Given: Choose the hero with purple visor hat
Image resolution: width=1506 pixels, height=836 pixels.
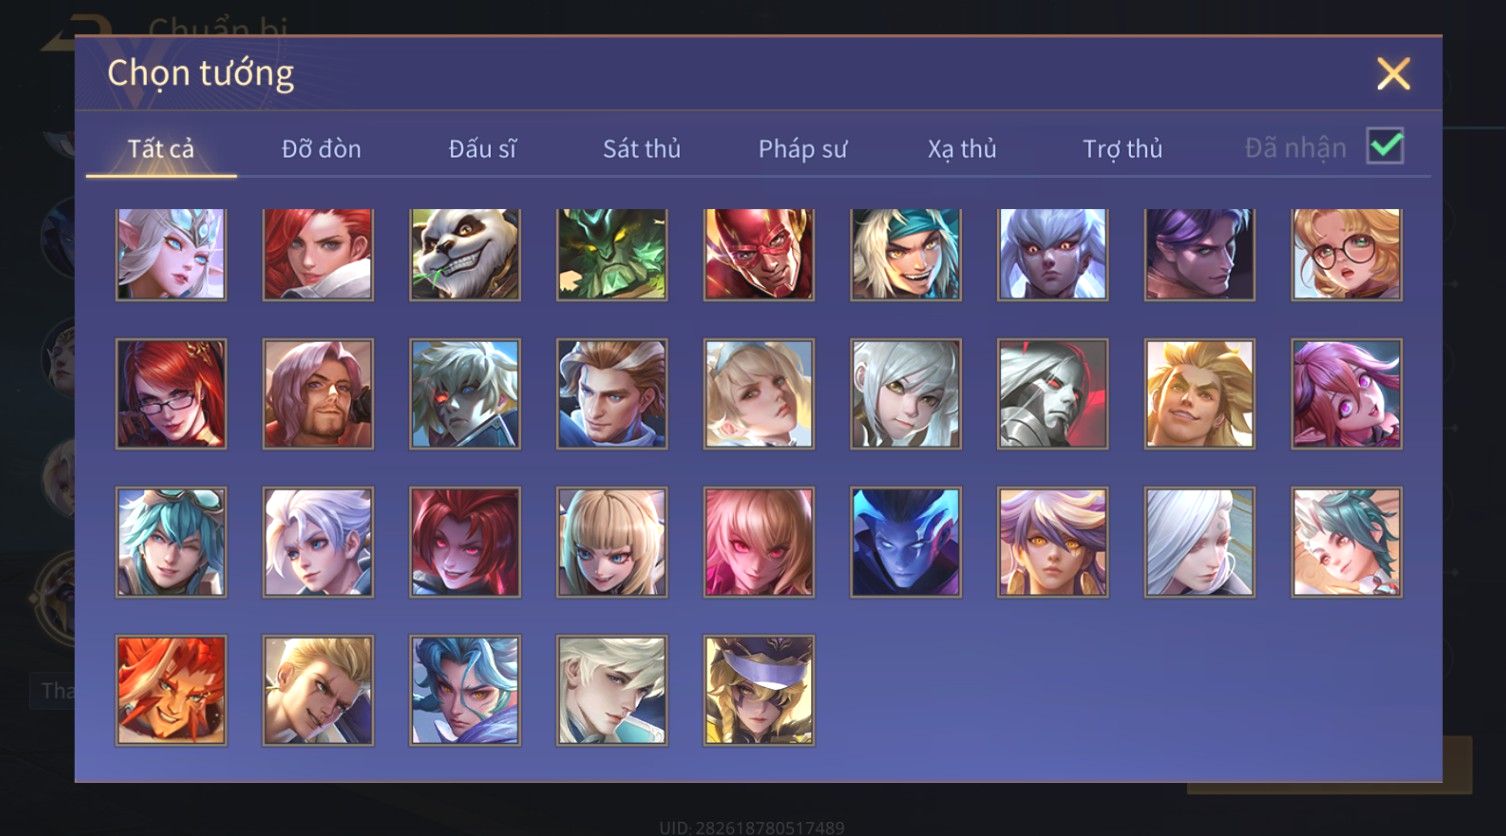Looking at the screenshot, I should (x=759, y=690).
